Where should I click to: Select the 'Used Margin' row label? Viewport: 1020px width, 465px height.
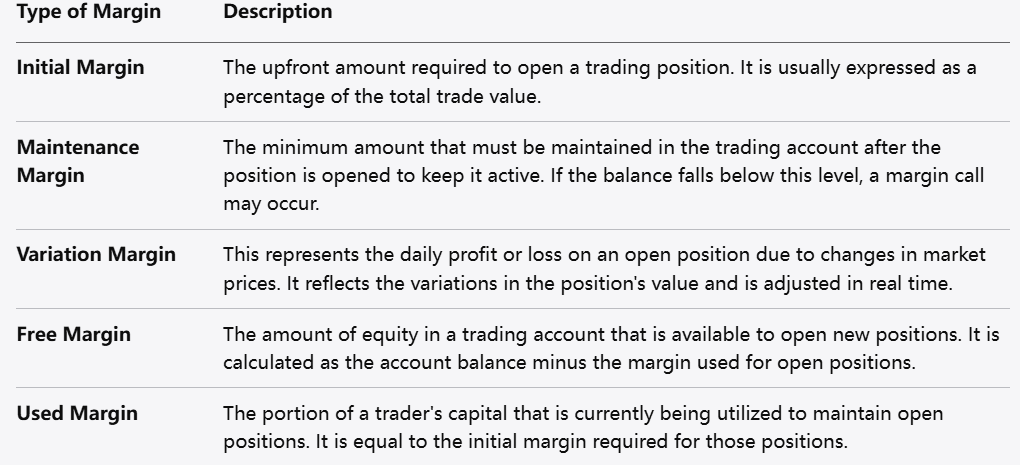[77, 413]
